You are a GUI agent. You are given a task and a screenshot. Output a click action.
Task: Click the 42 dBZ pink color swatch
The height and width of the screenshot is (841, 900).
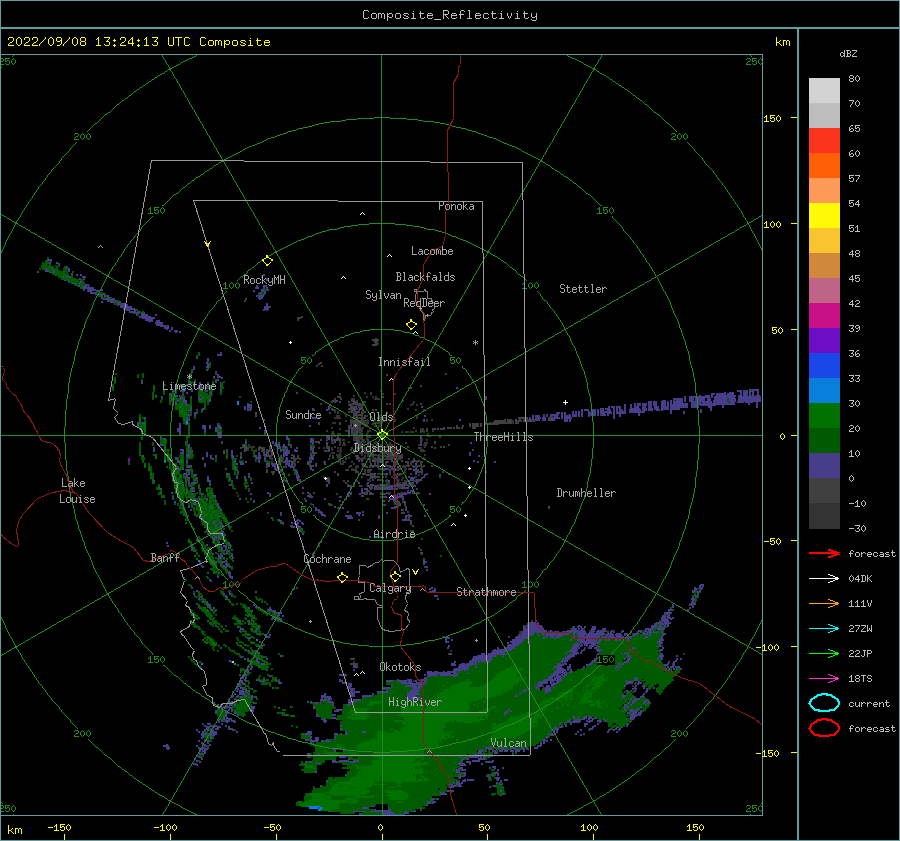click(824, 290)
